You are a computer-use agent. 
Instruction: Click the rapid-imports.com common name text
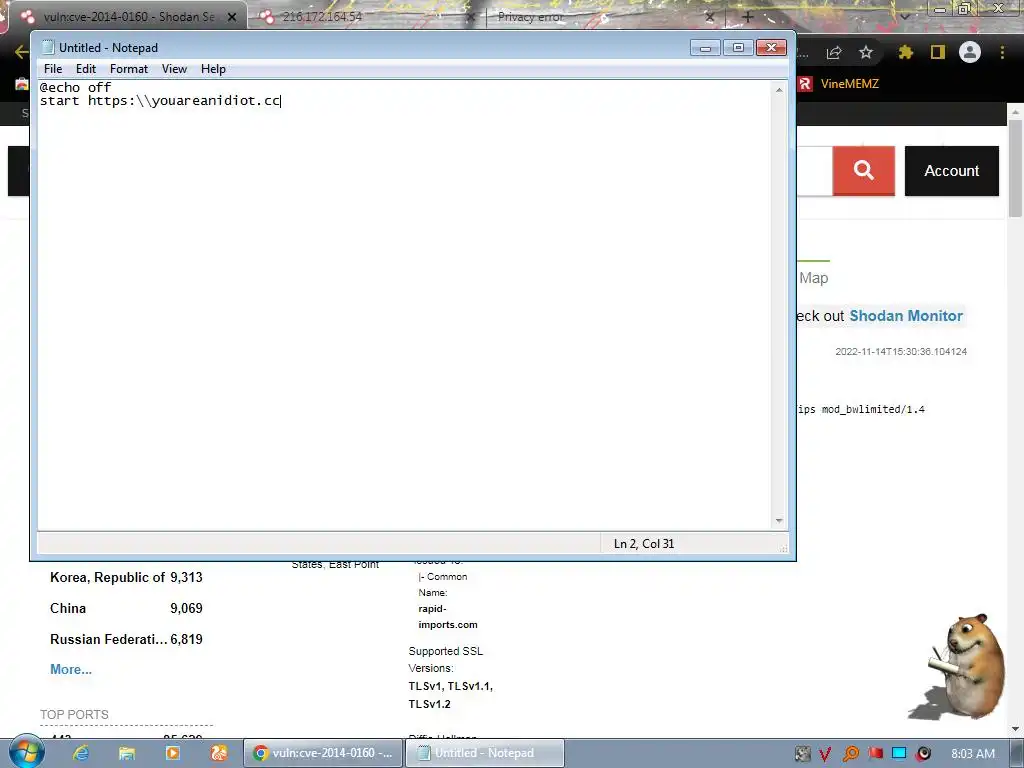pos(448,616)
